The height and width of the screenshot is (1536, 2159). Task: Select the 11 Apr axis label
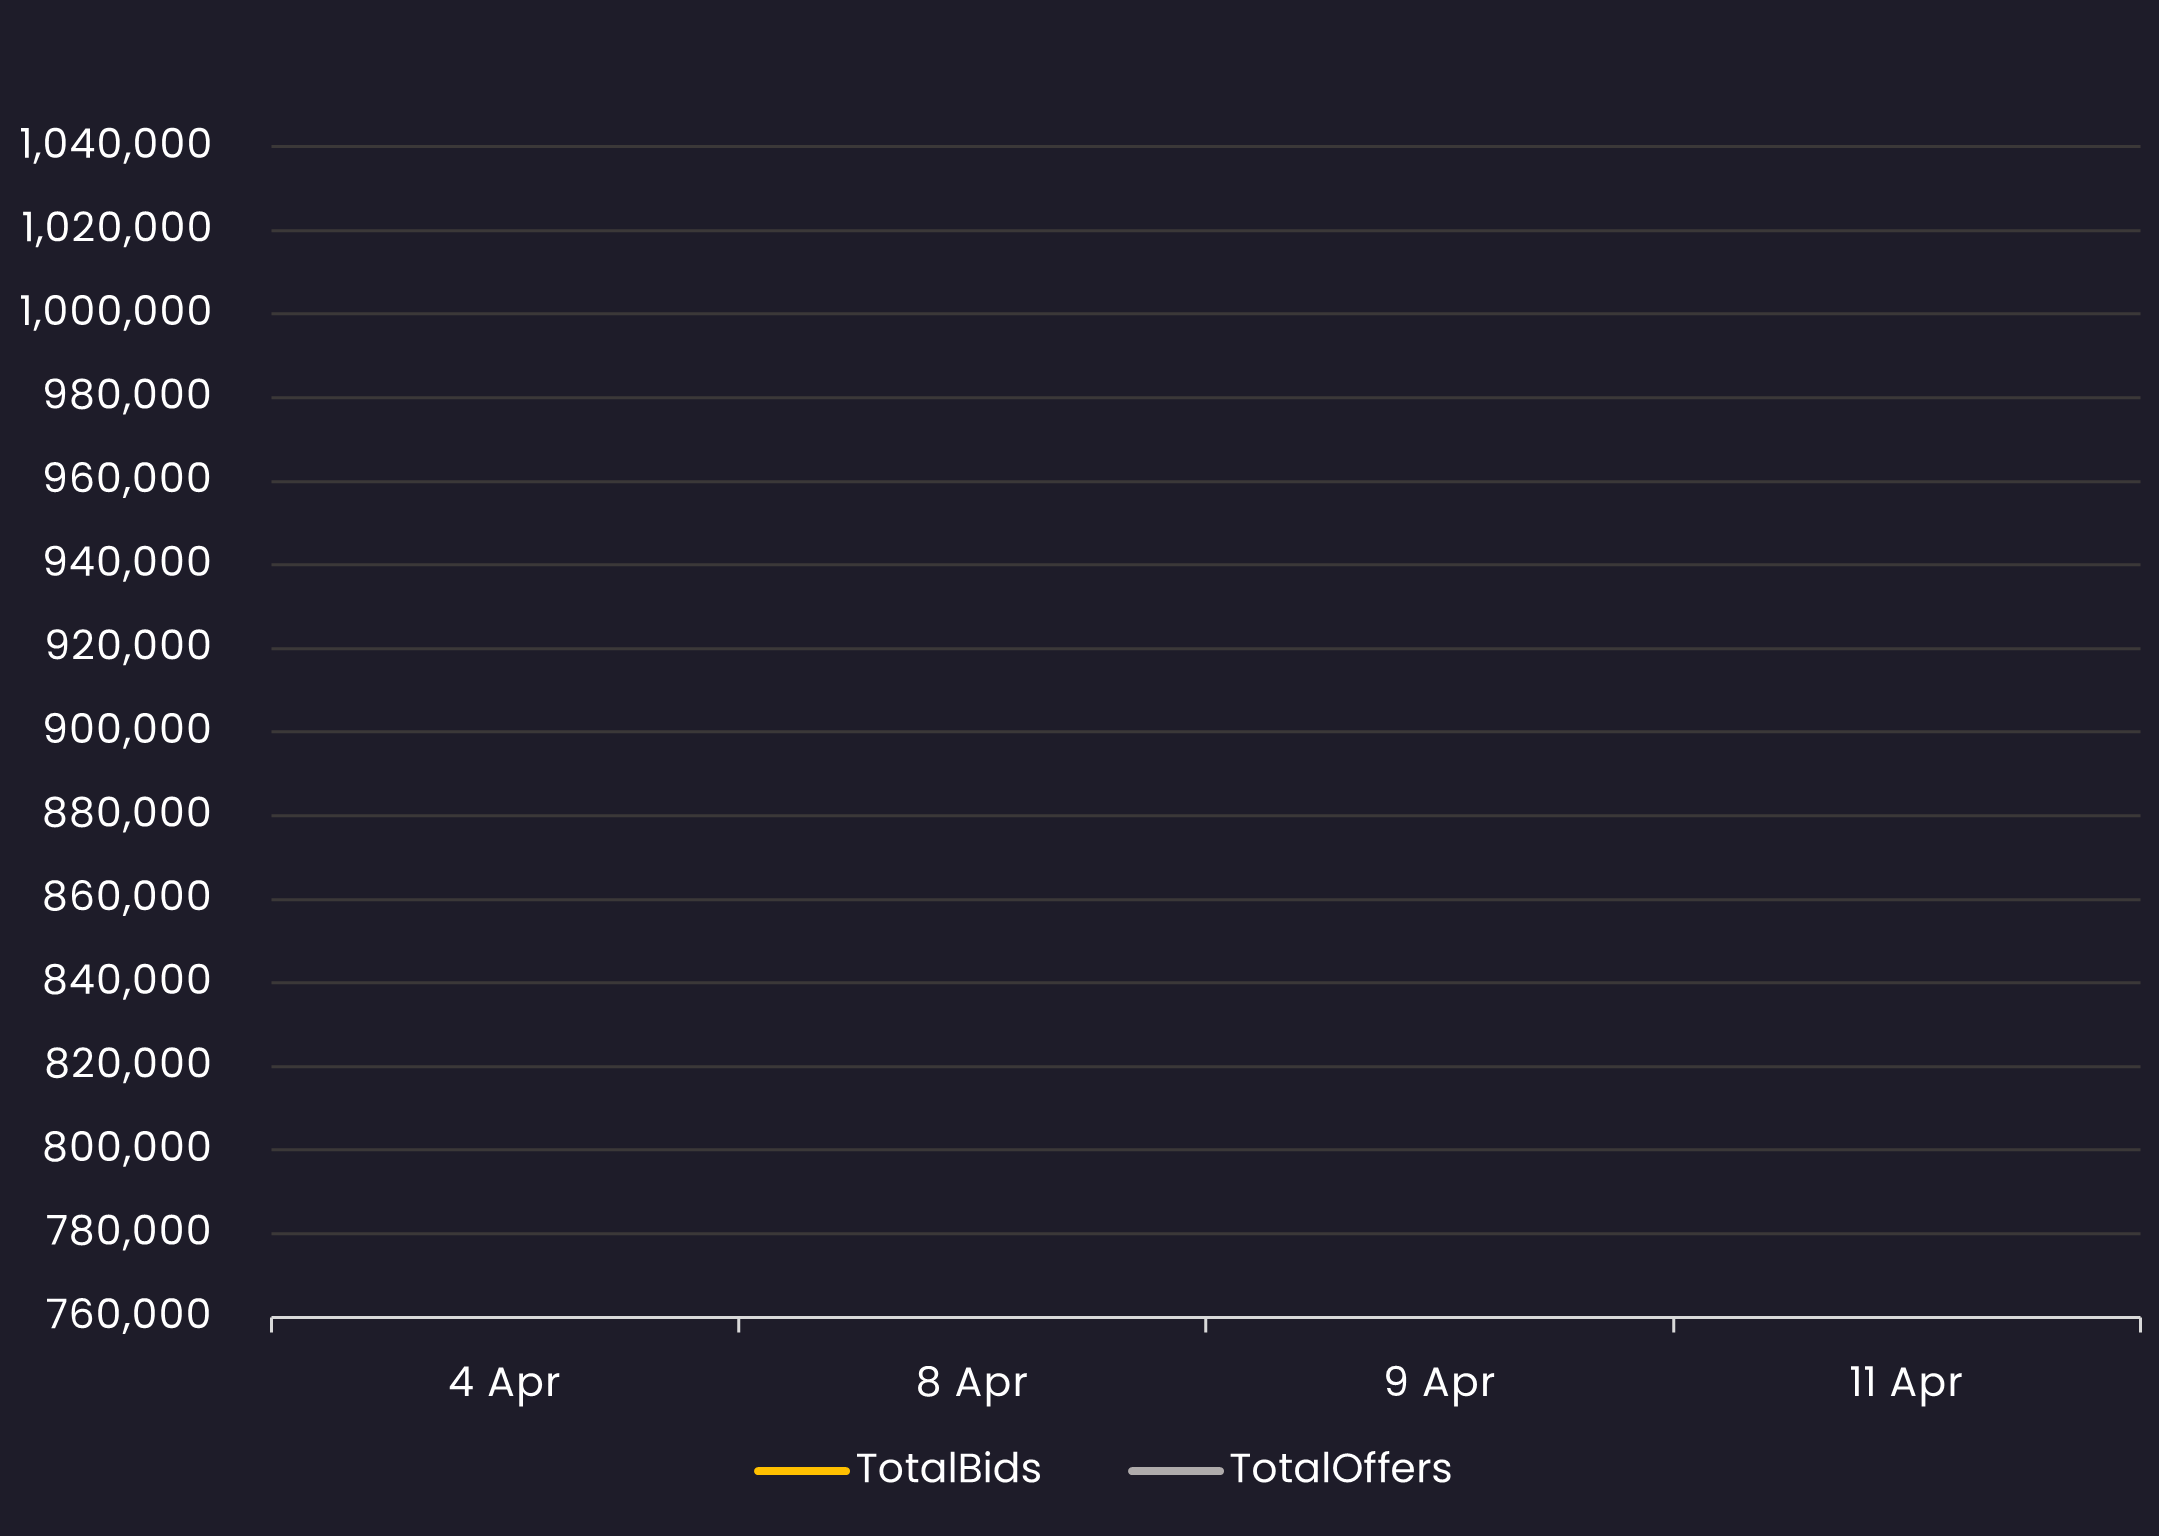tap(1906, 1384)
